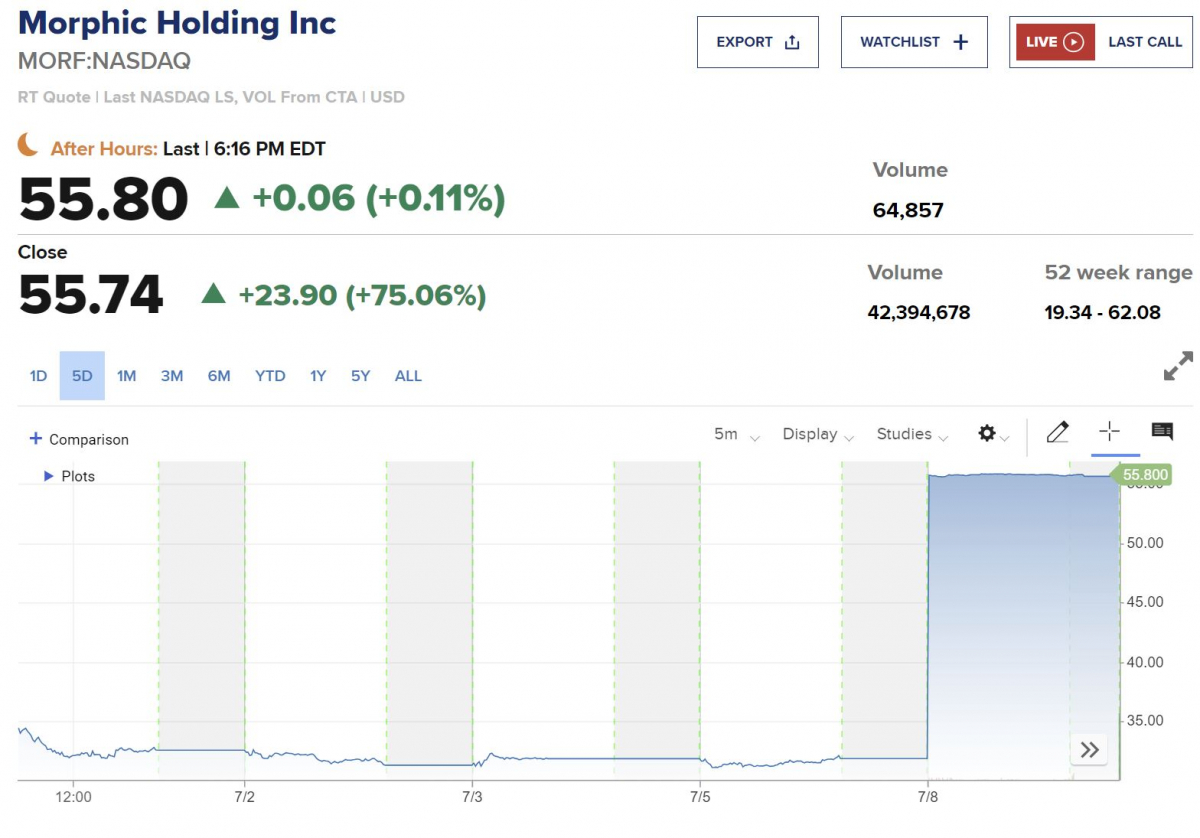Select the 1M time range
The width and height of the screenshot is (1200, 838).
(x=126, y=376)
